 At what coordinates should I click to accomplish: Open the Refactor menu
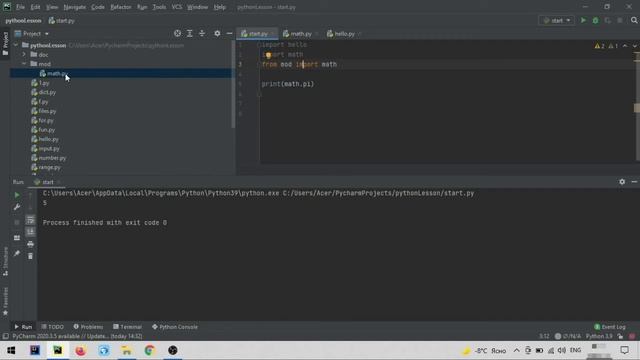click(x=121, y=7)
